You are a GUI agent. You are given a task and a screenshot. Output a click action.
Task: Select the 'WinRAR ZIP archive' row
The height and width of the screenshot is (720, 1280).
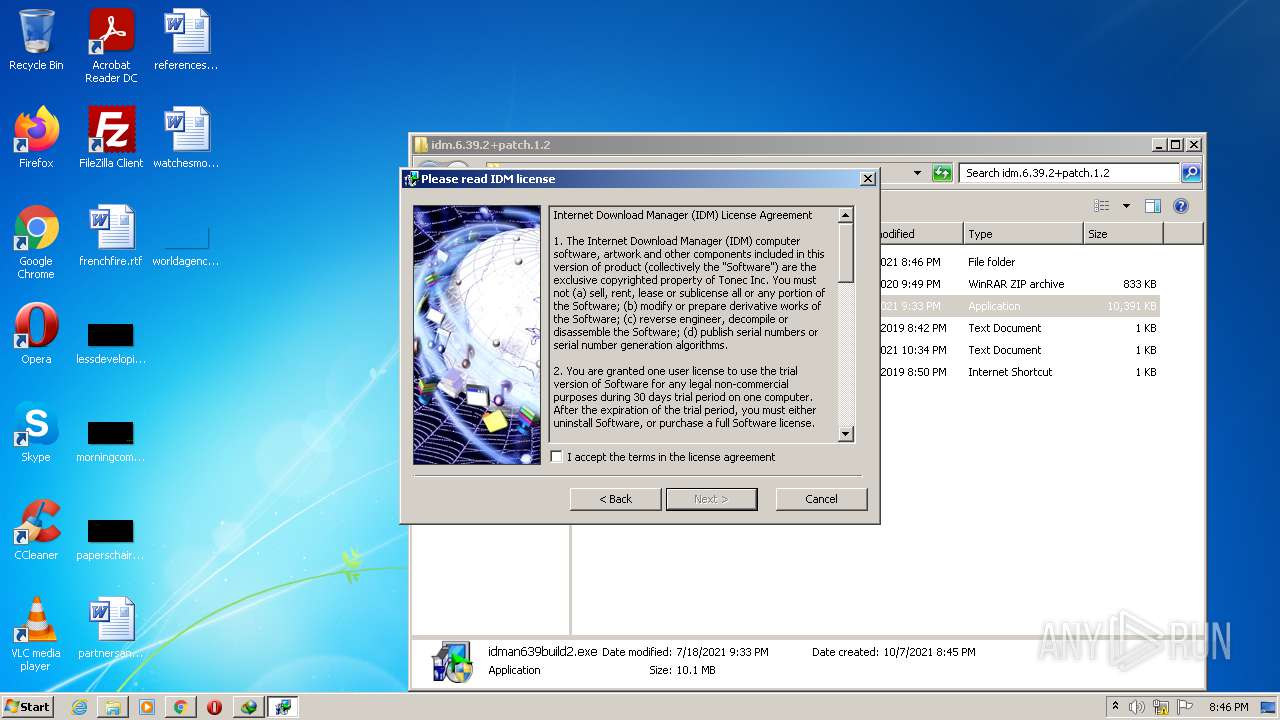(1019, 284)
